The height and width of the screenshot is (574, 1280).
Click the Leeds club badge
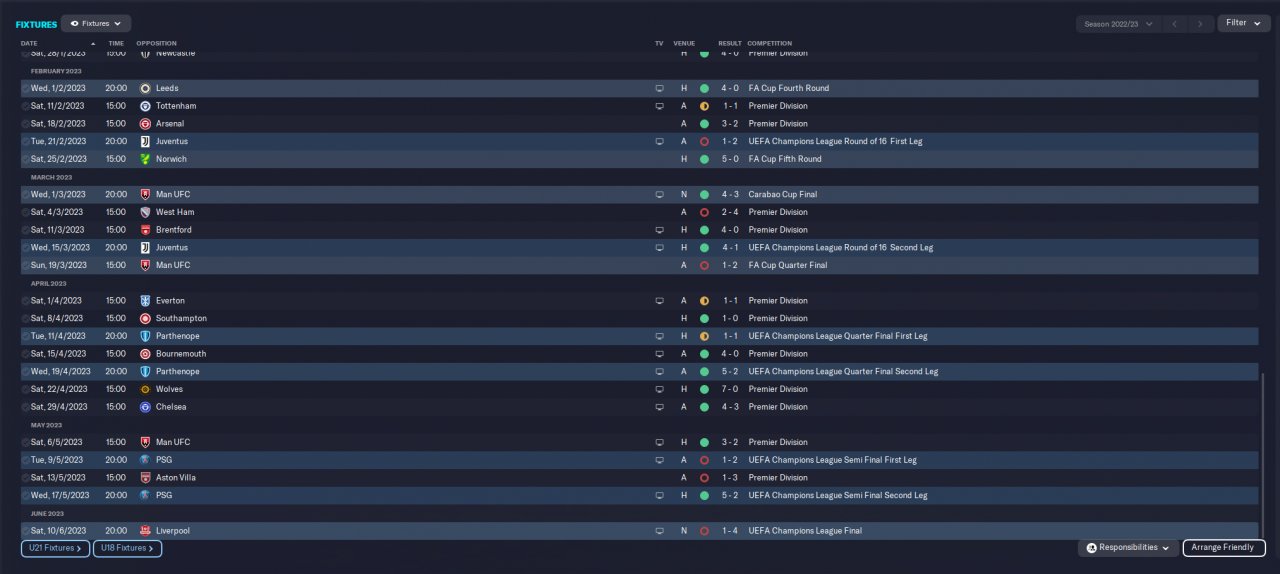tap(145, 88)
